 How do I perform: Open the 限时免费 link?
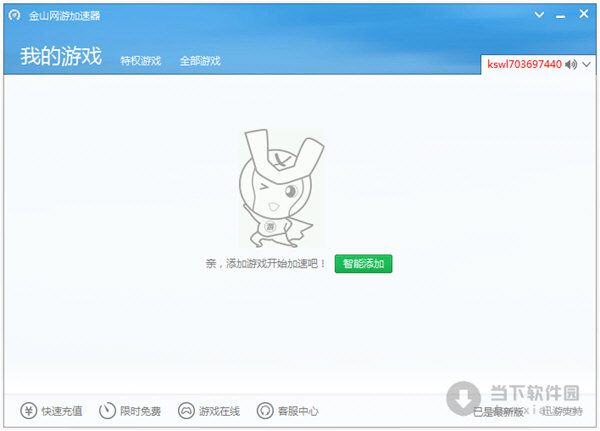pos(140,411)
